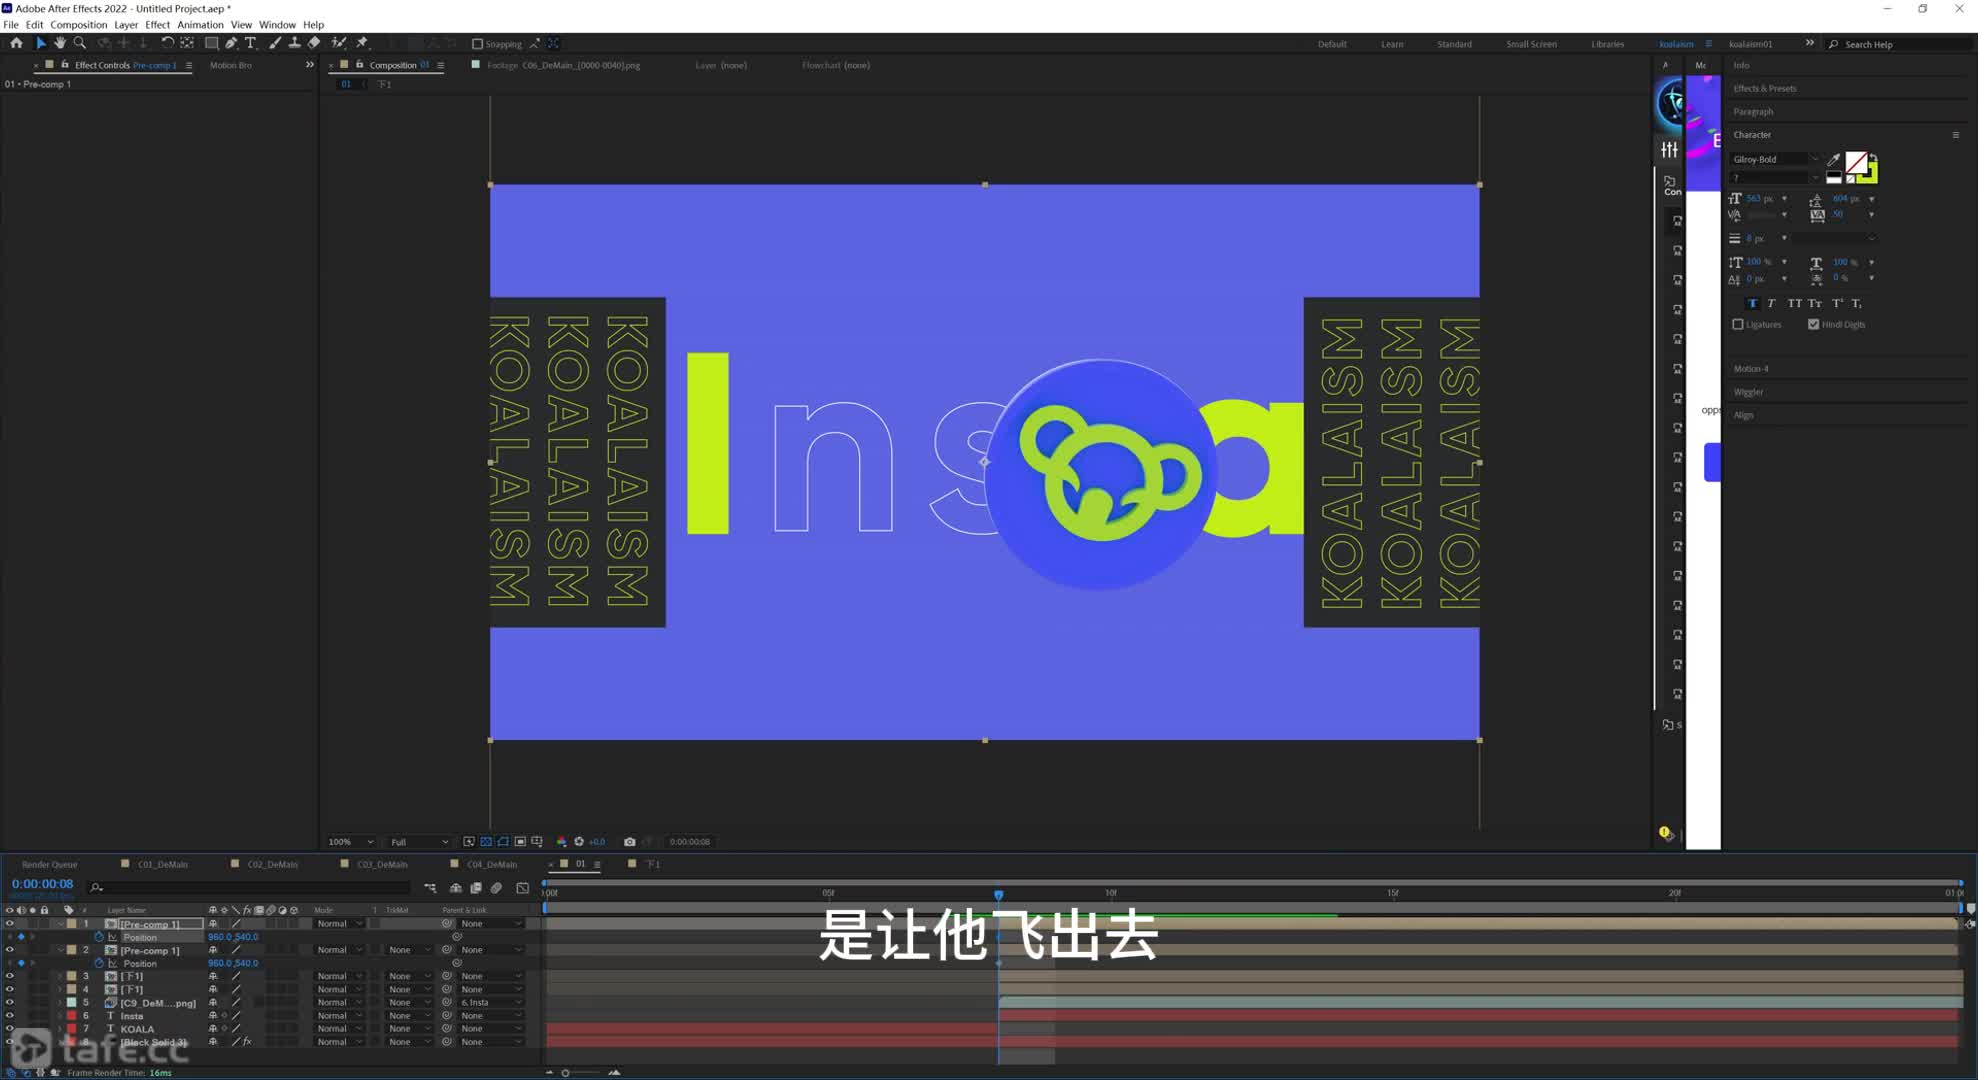Screen dimensions: 1978x1080
Task: Open the File menu
Action: click(11, 25)
